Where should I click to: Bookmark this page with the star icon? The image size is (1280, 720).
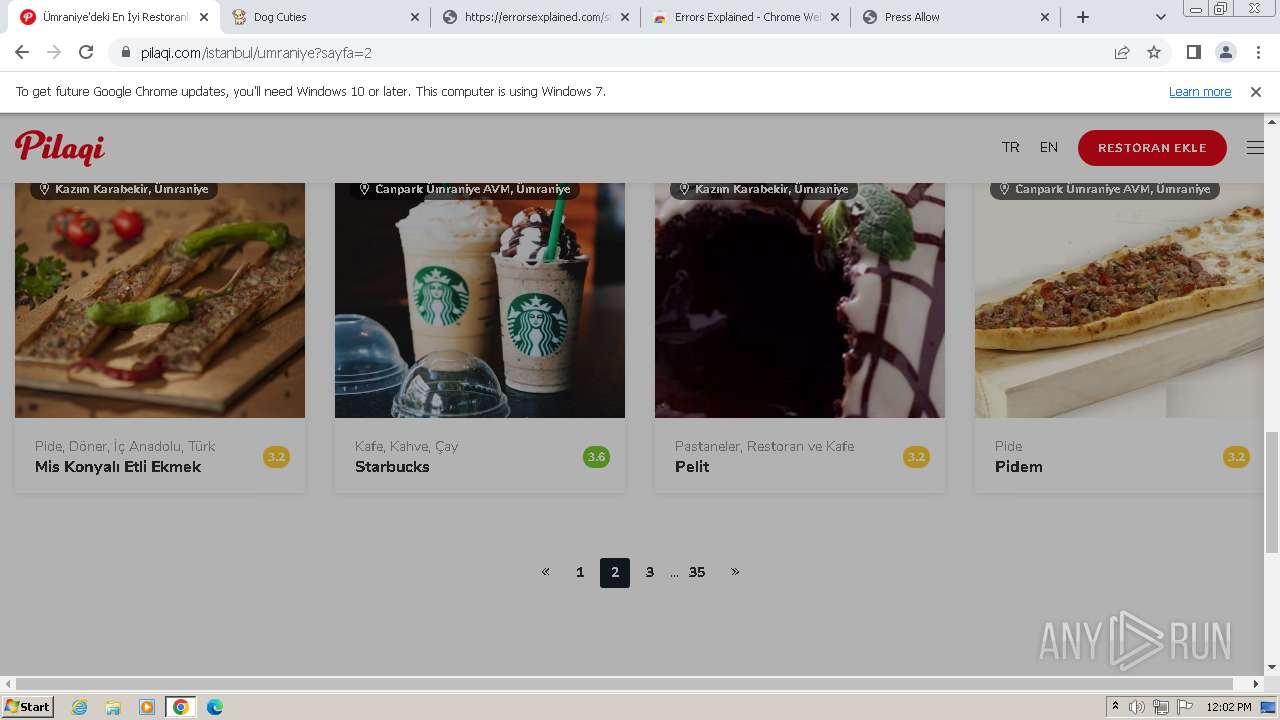pyautogui.click(x=1154, y=52)
